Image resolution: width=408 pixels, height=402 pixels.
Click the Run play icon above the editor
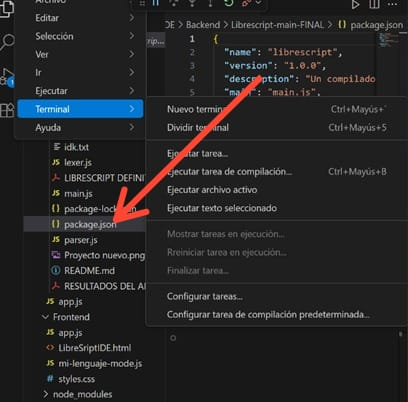355,5
